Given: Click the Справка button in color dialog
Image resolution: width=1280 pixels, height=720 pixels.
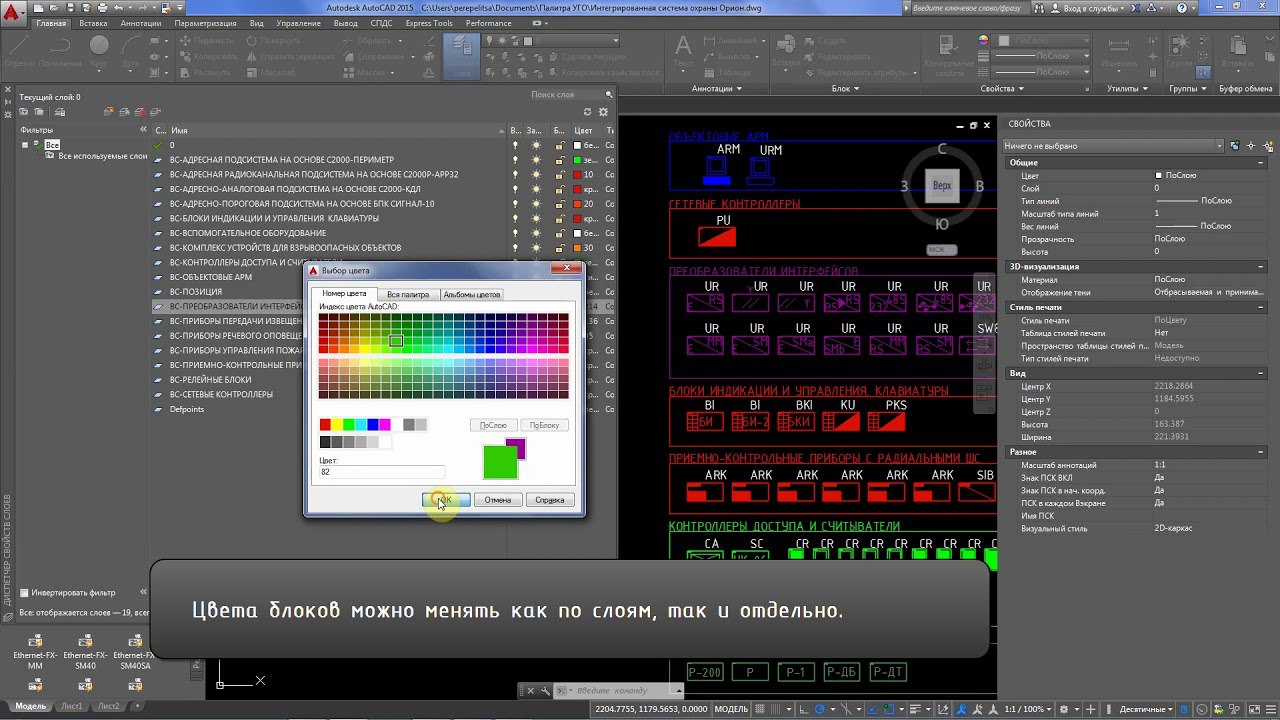Looking at the screenshot, I should (x=550, y=499).
